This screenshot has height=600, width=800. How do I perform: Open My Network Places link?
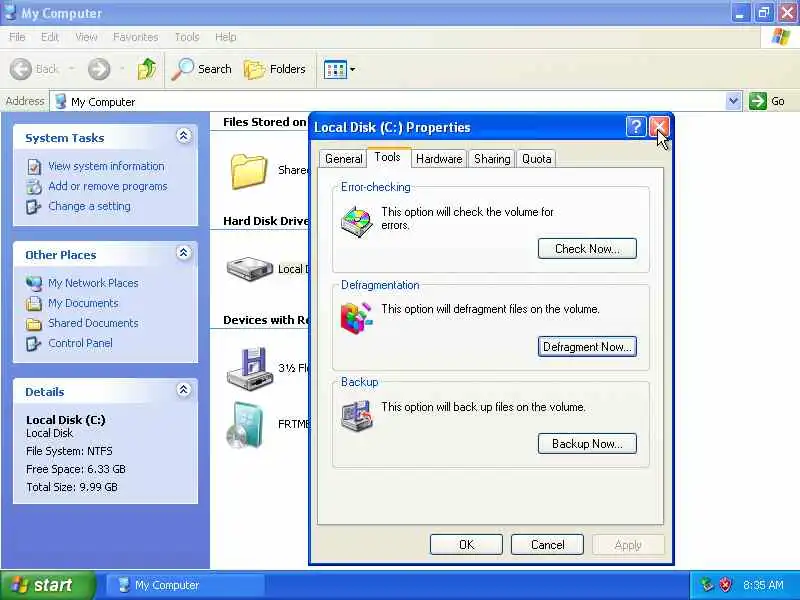93,283
